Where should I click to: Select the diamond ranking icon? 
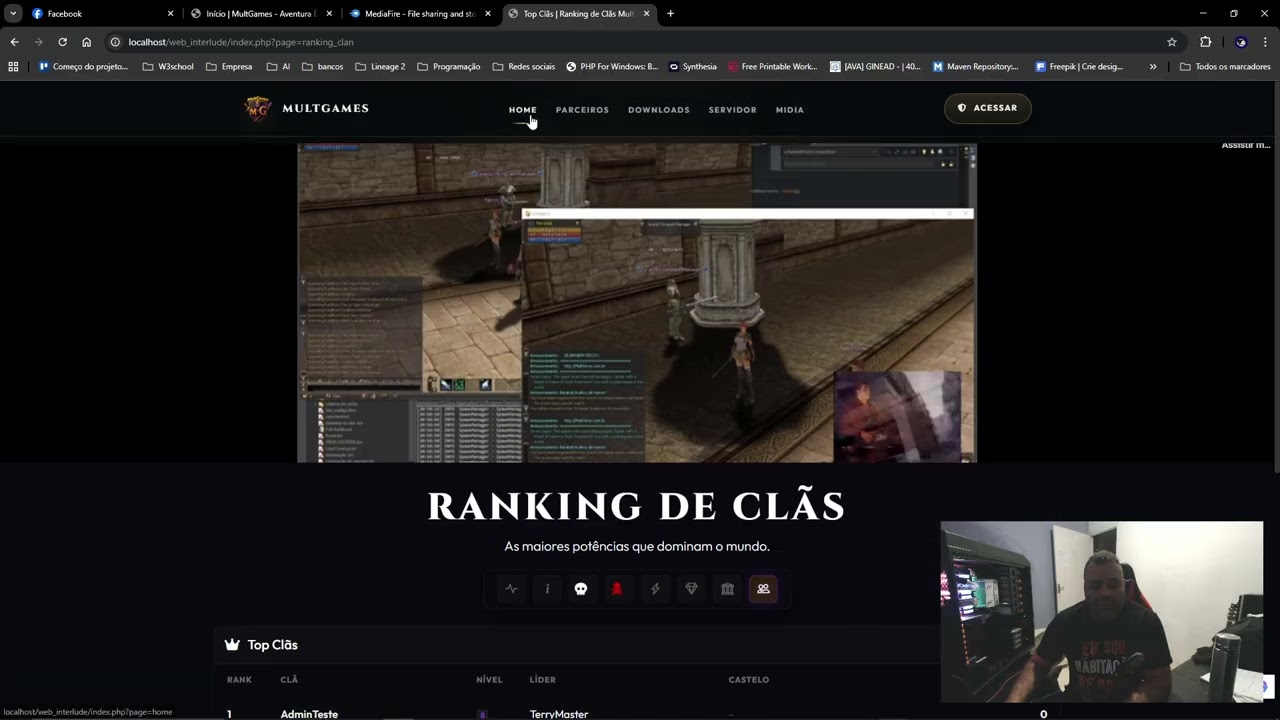691,589
